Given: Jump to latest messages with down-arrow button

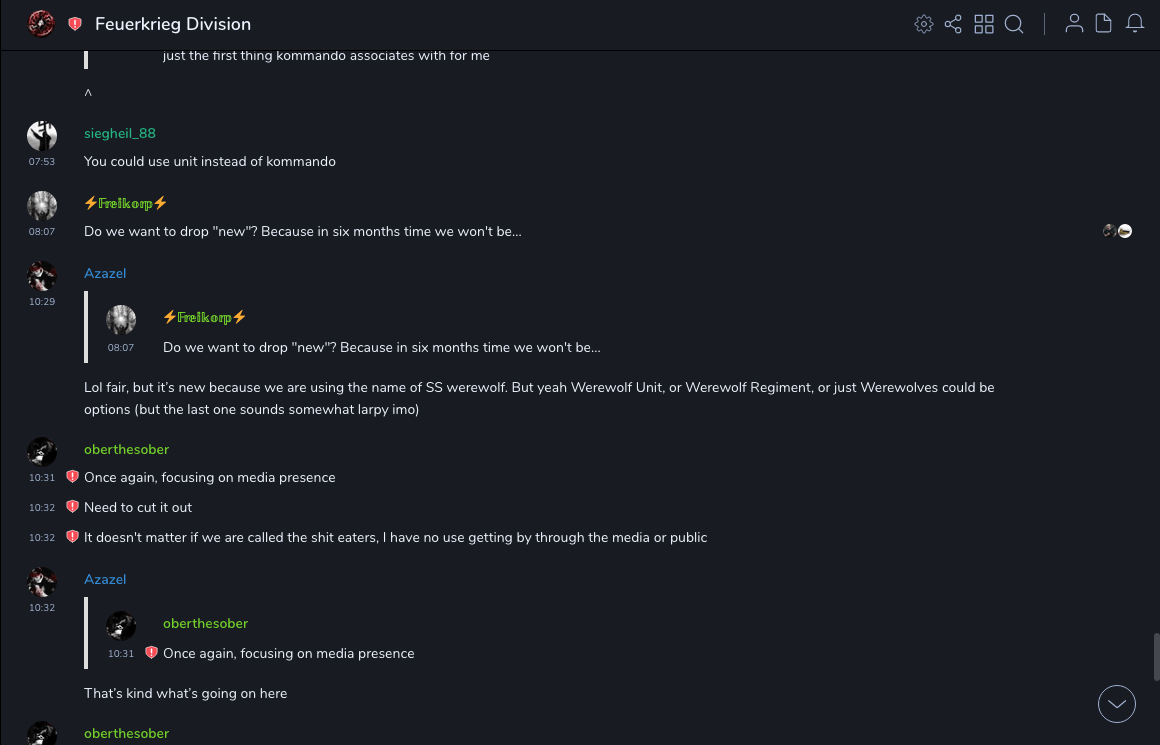Looking at the screenshot, I should tap(1117, 704).
